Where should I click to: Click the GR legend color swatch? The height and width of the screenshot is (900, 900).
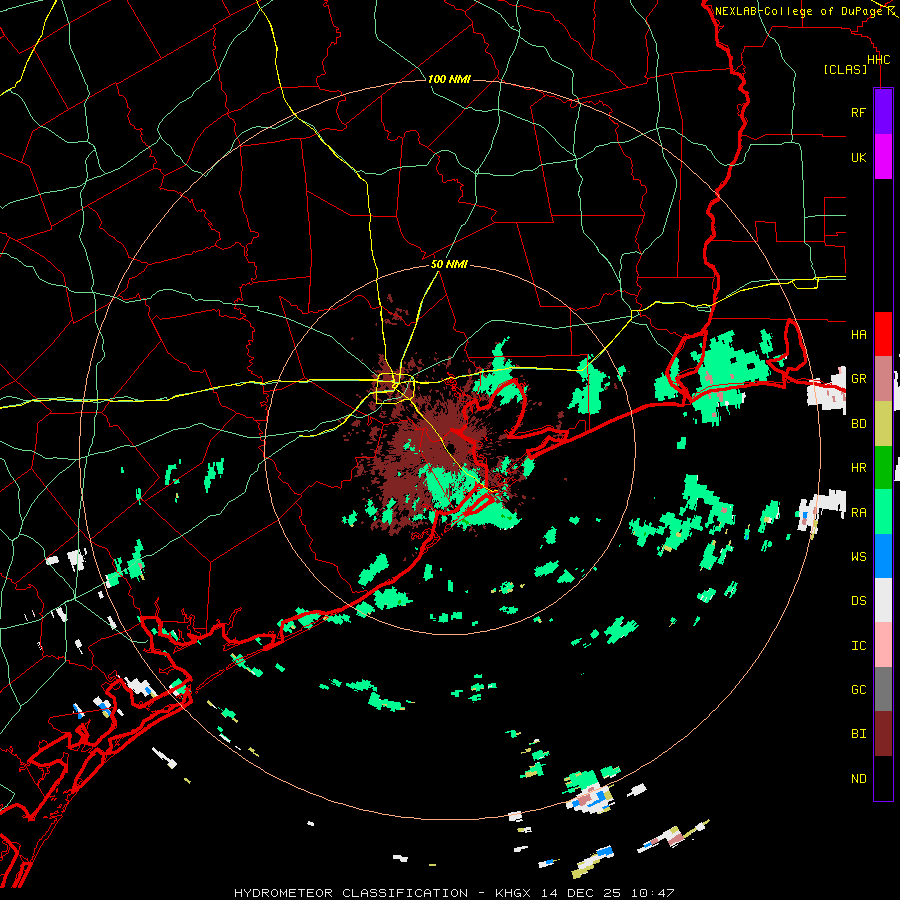(x=883, y=379)
